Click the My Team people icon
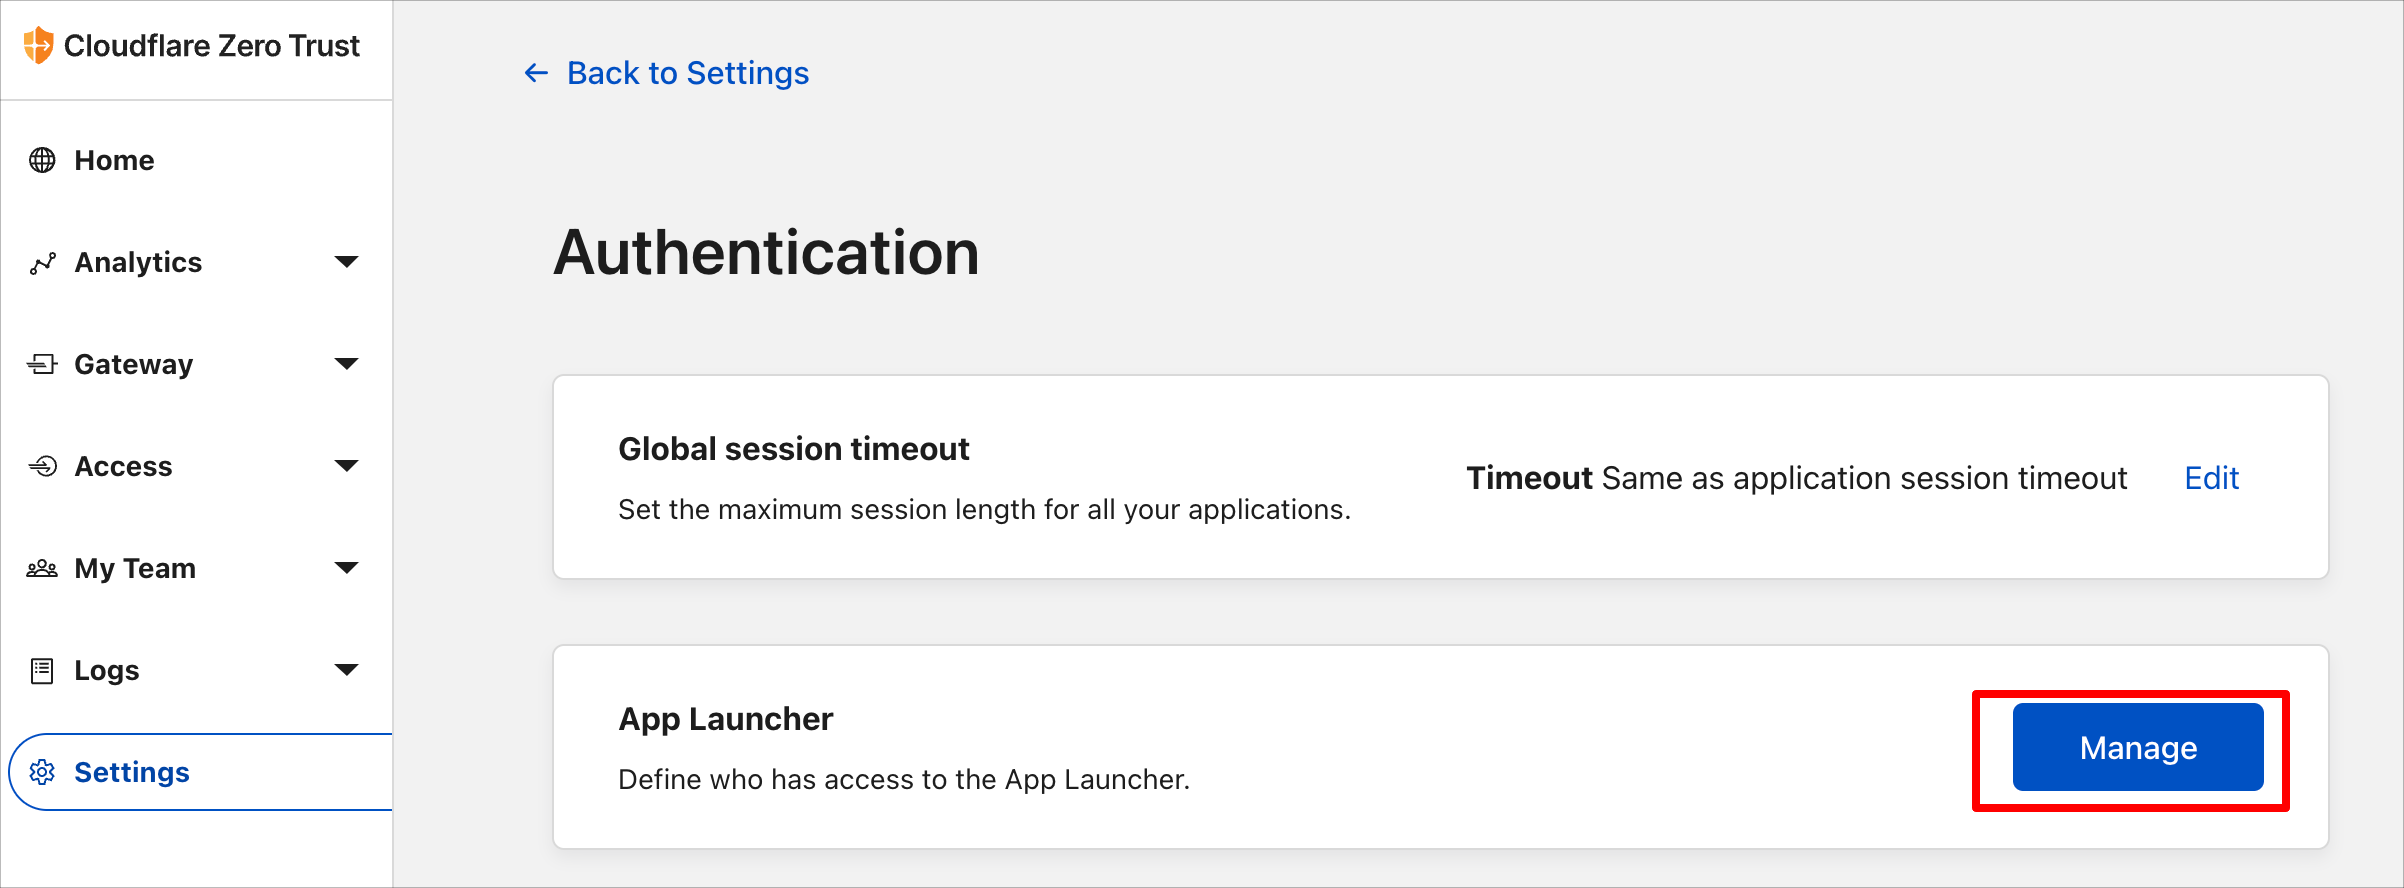2404x888 pixels. coord(42,568)
